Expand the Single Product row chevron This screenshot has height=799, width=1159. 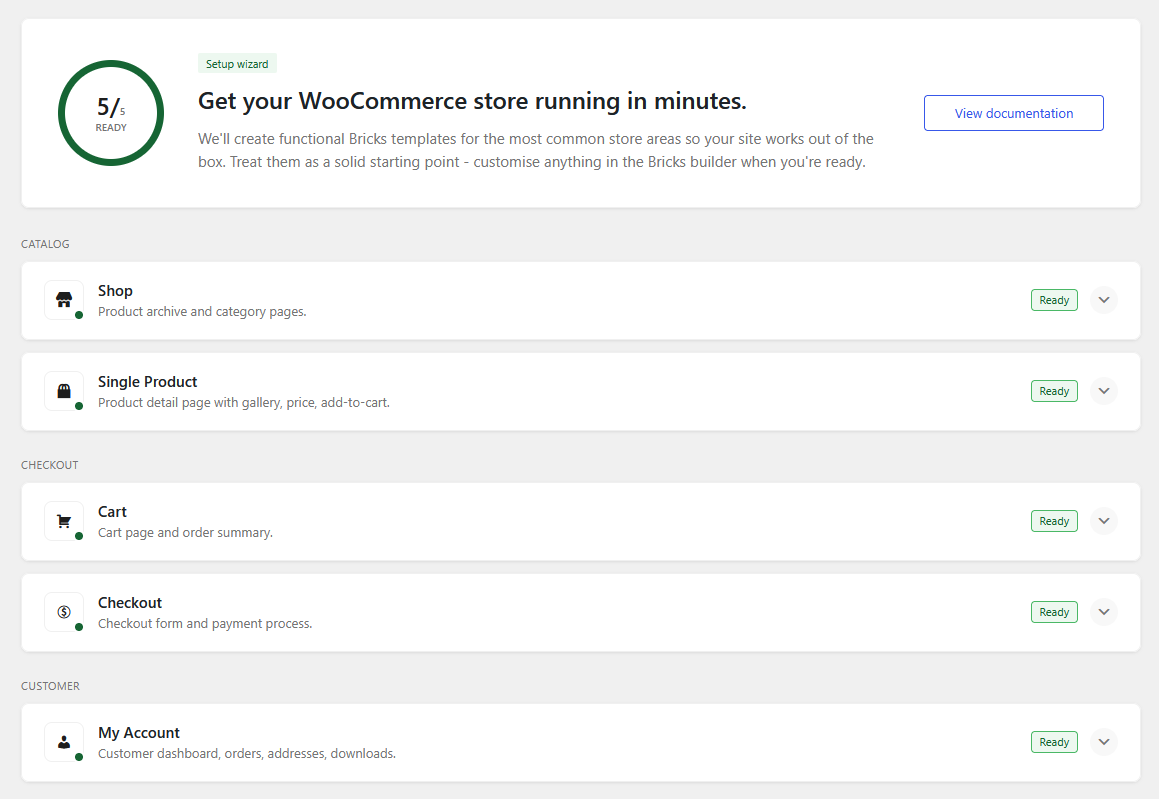pyautogui.click(x=1104, y=391)
